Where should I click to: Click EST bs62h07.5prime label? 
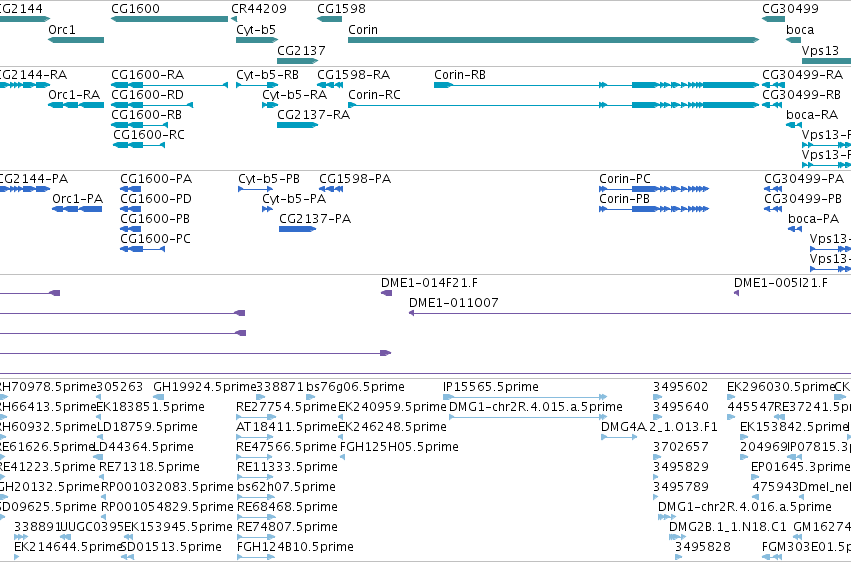(286, 488)
